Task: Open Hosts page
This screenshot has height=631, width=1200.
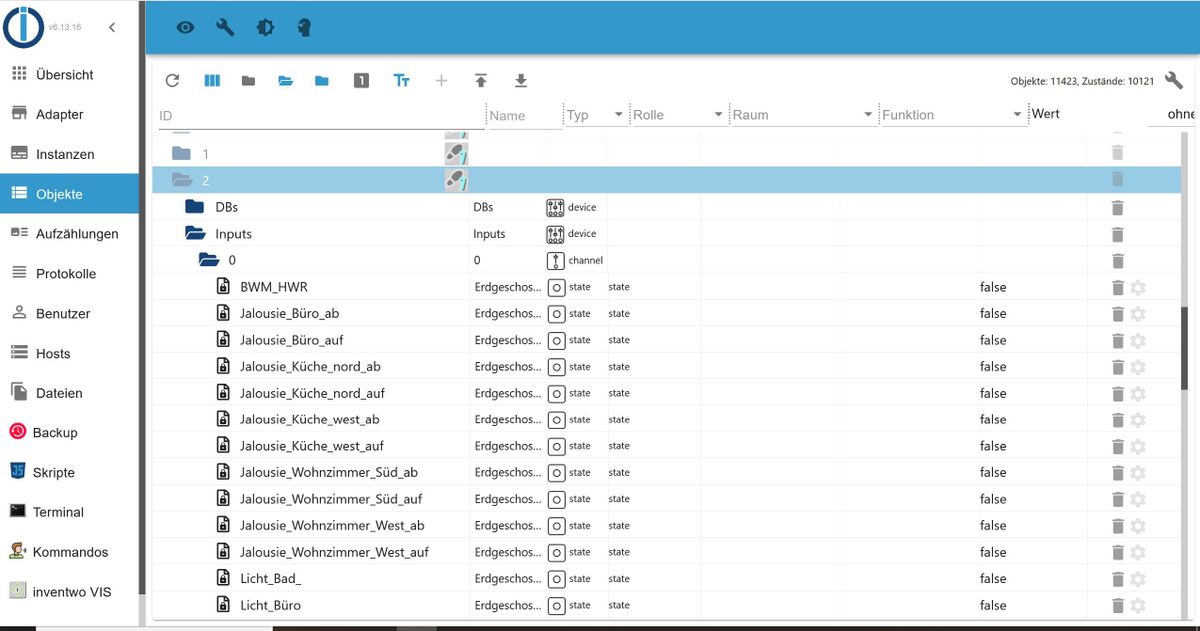Action: [x=68, y=353]
